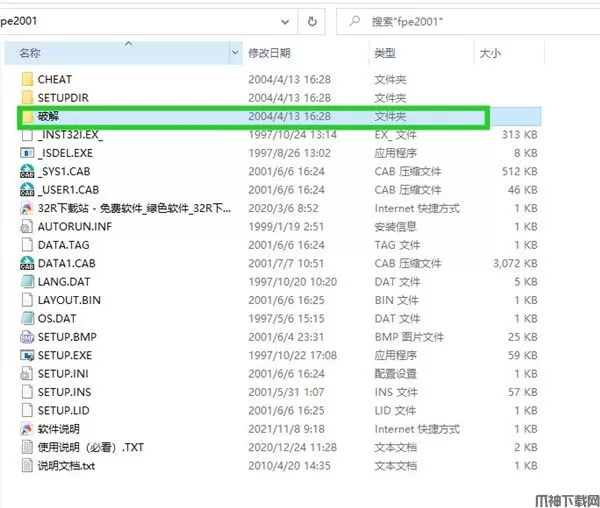Click the size value 3,072 KB
The image size is (600, 508).
point(515,263)
